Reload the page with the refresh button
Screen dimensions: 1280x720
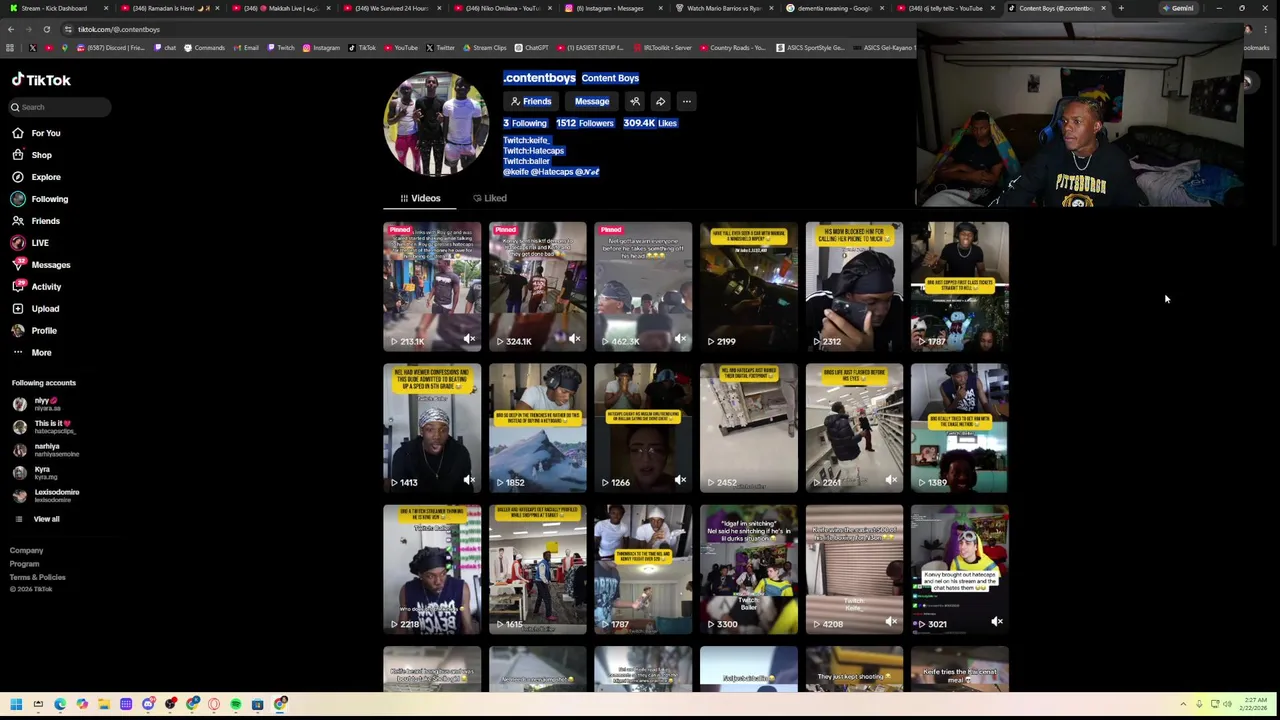click(x=46, y=29)
